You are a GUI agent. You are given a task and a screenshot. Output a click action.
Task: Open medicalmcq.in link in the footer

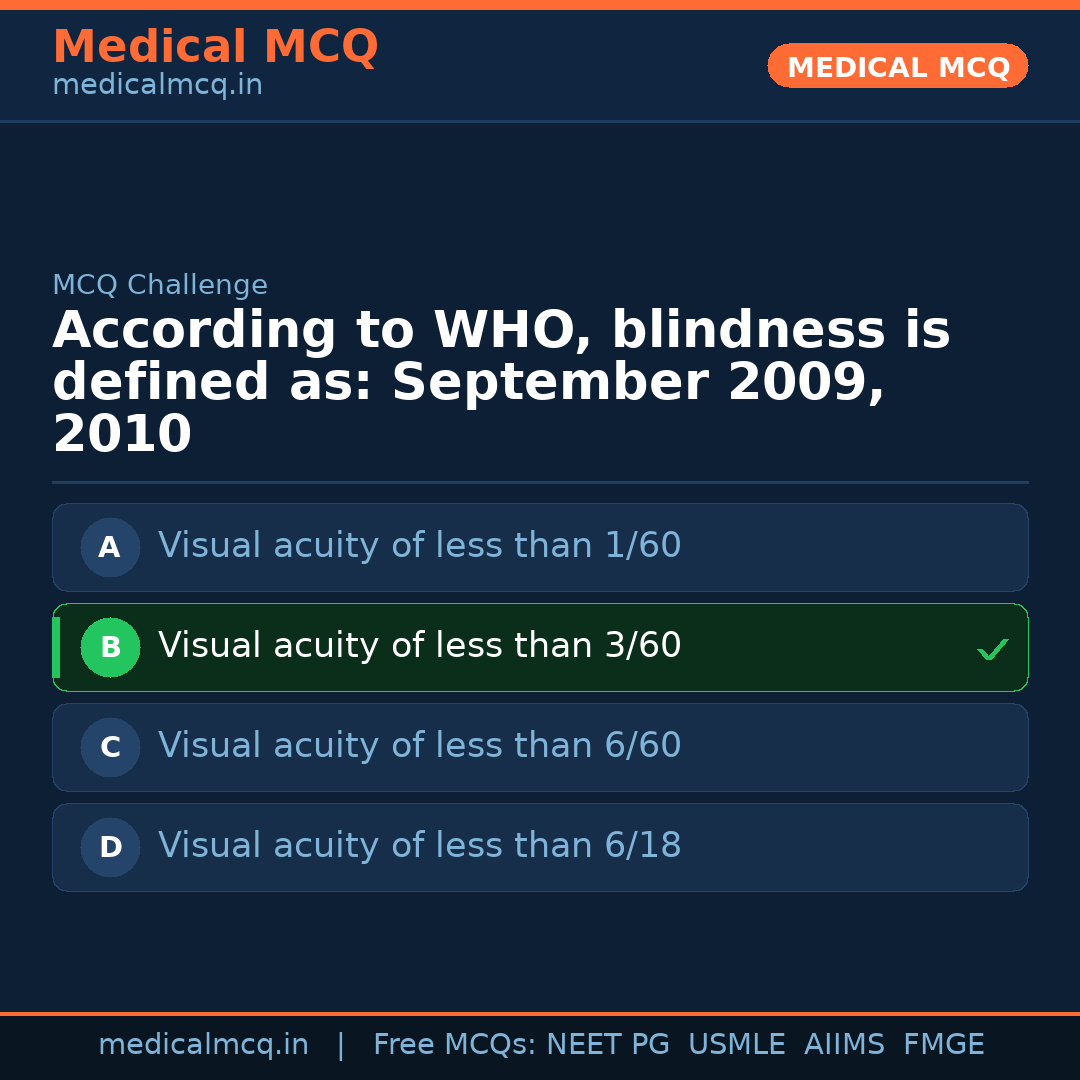(x=203, y=1045)
